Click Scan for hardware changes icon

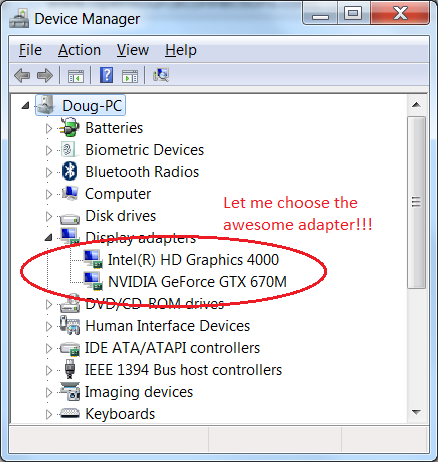tap(161, 75)
